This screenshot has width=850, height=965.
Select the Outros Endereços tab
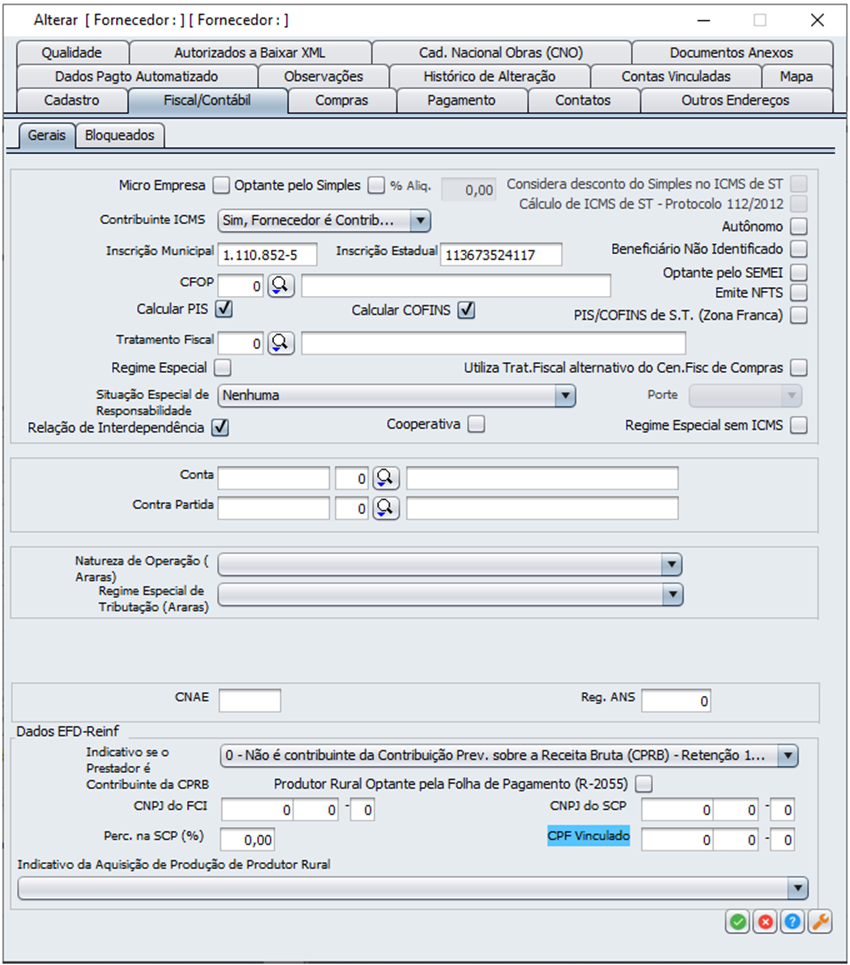click(x=736, y=100)
